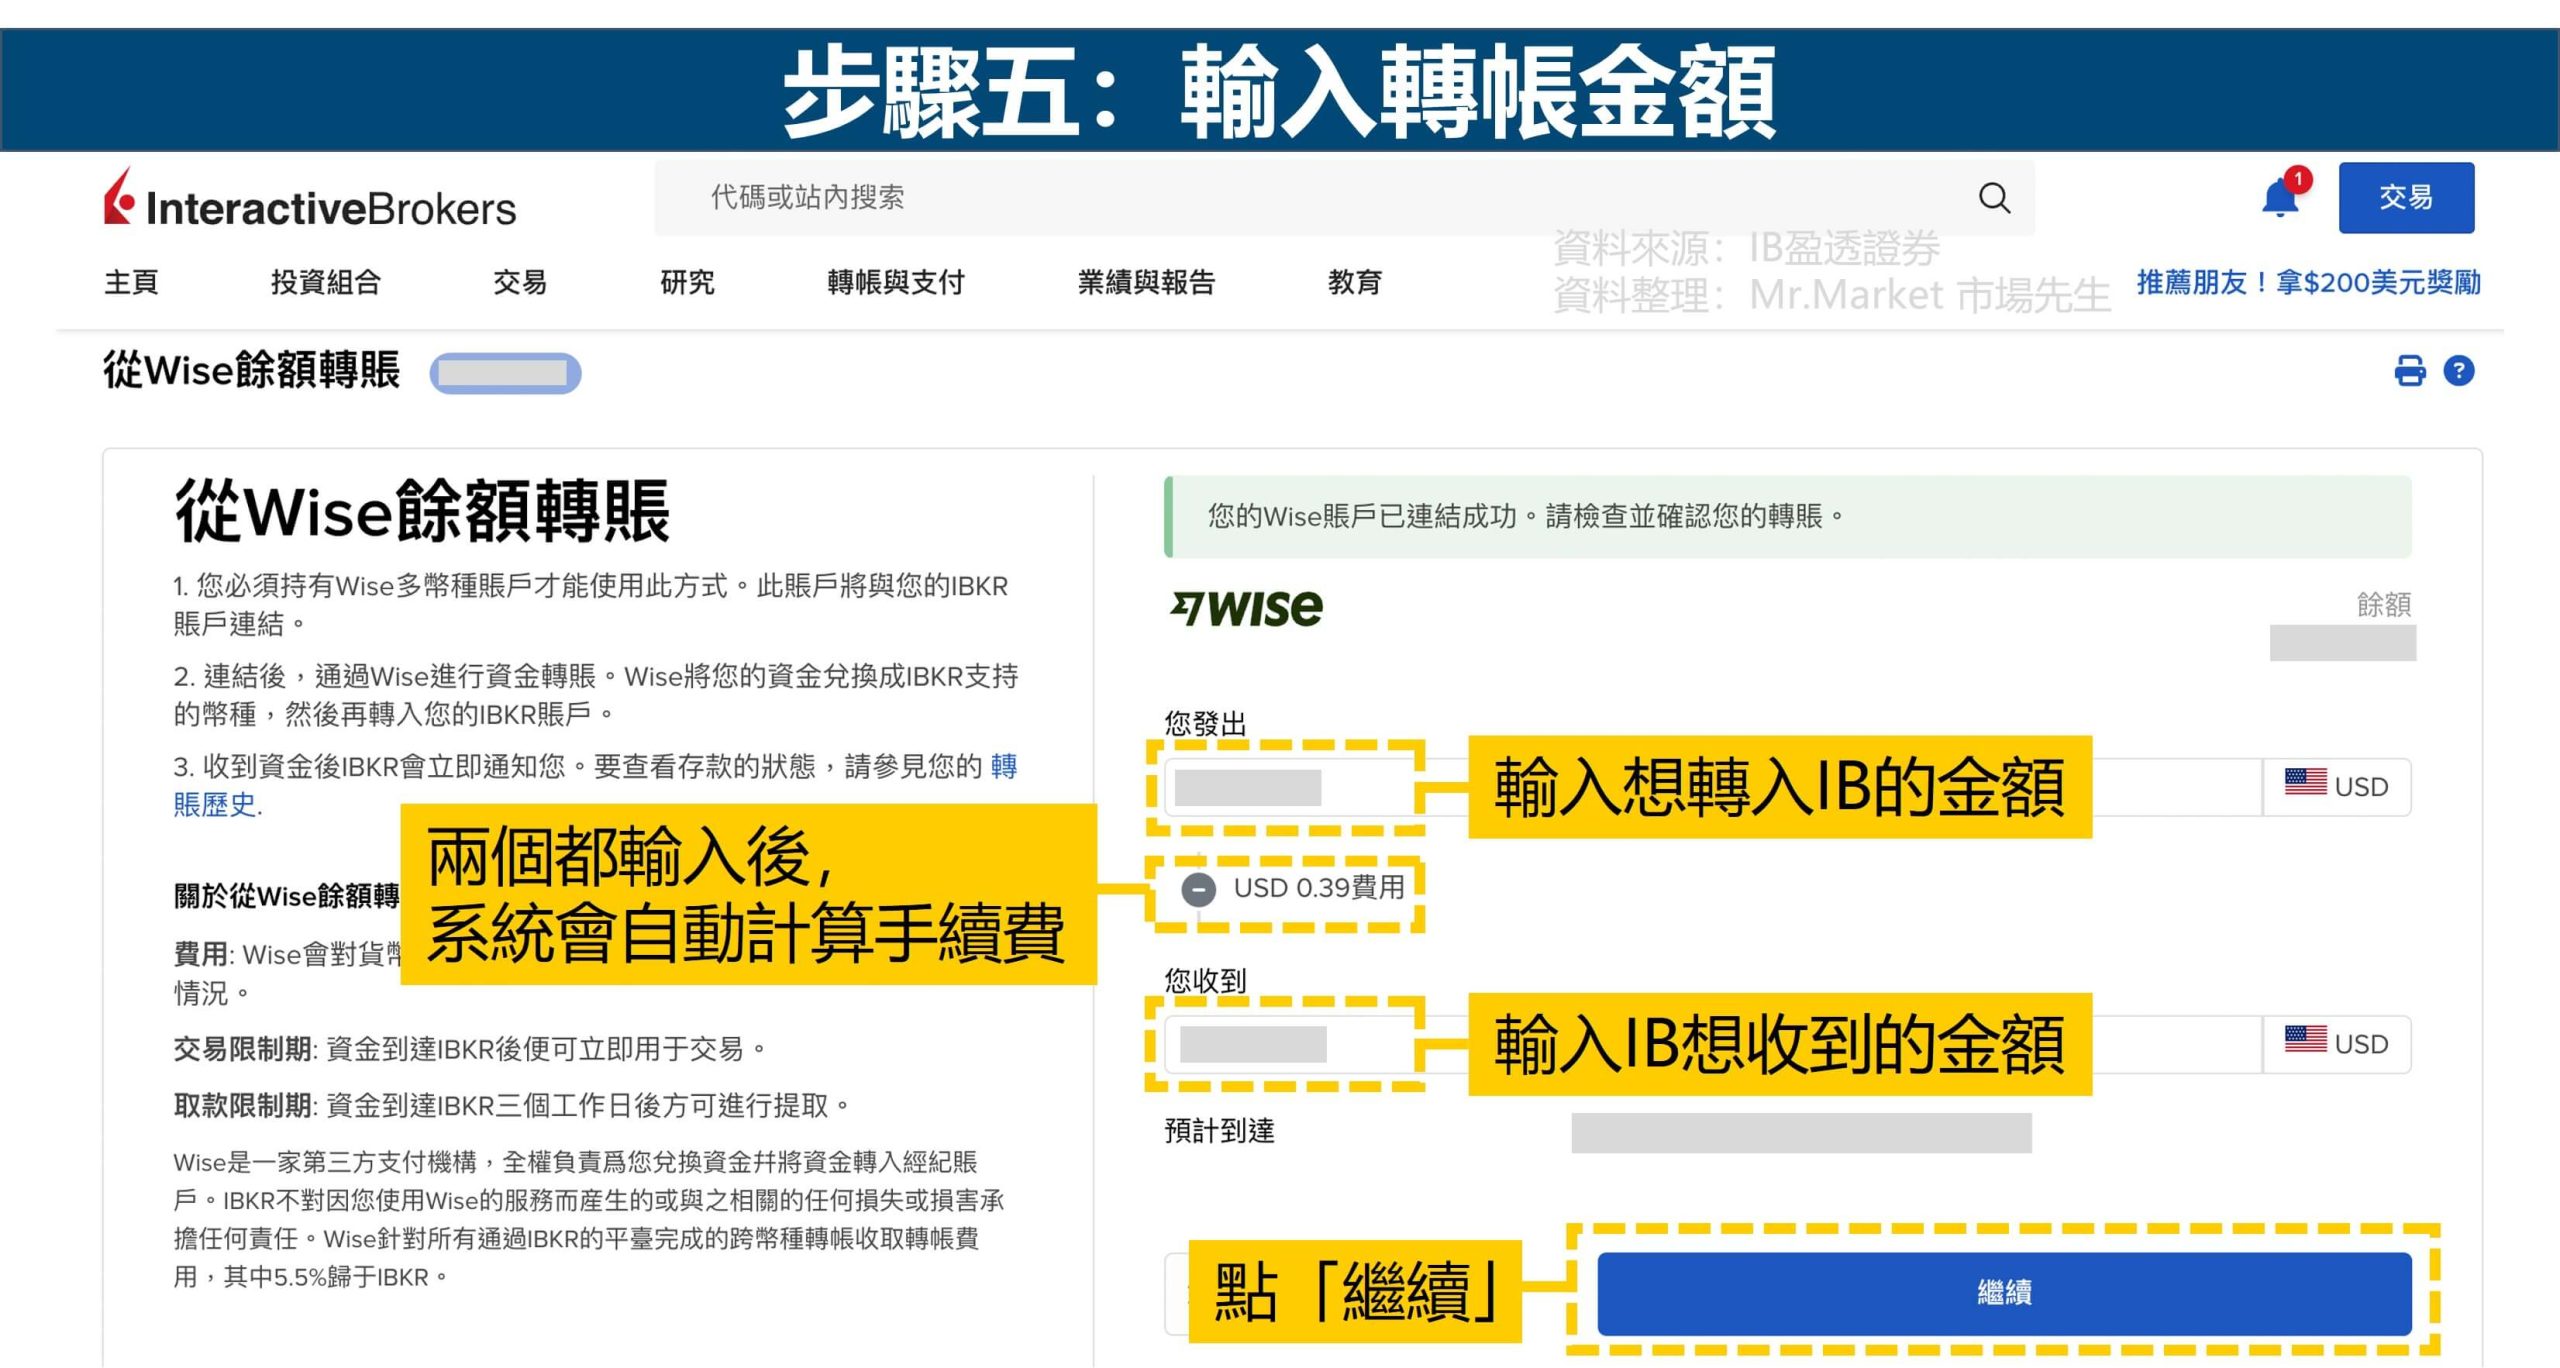Click the print page icon
This screenshot has width=2560, height=1368.
(2409, 371)
